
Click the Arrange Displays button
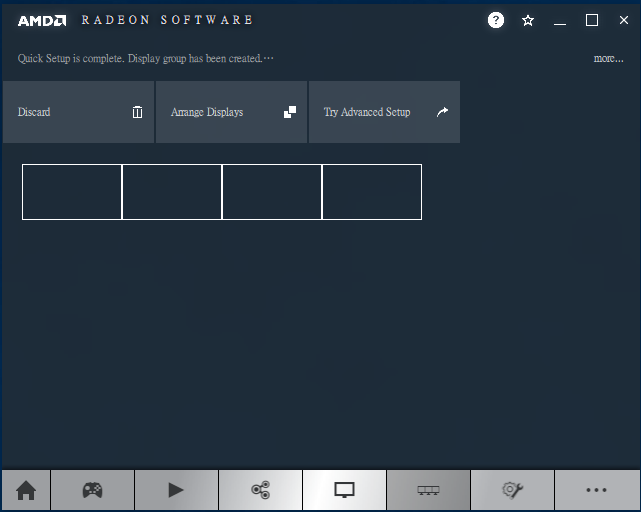tap(231, 112)
